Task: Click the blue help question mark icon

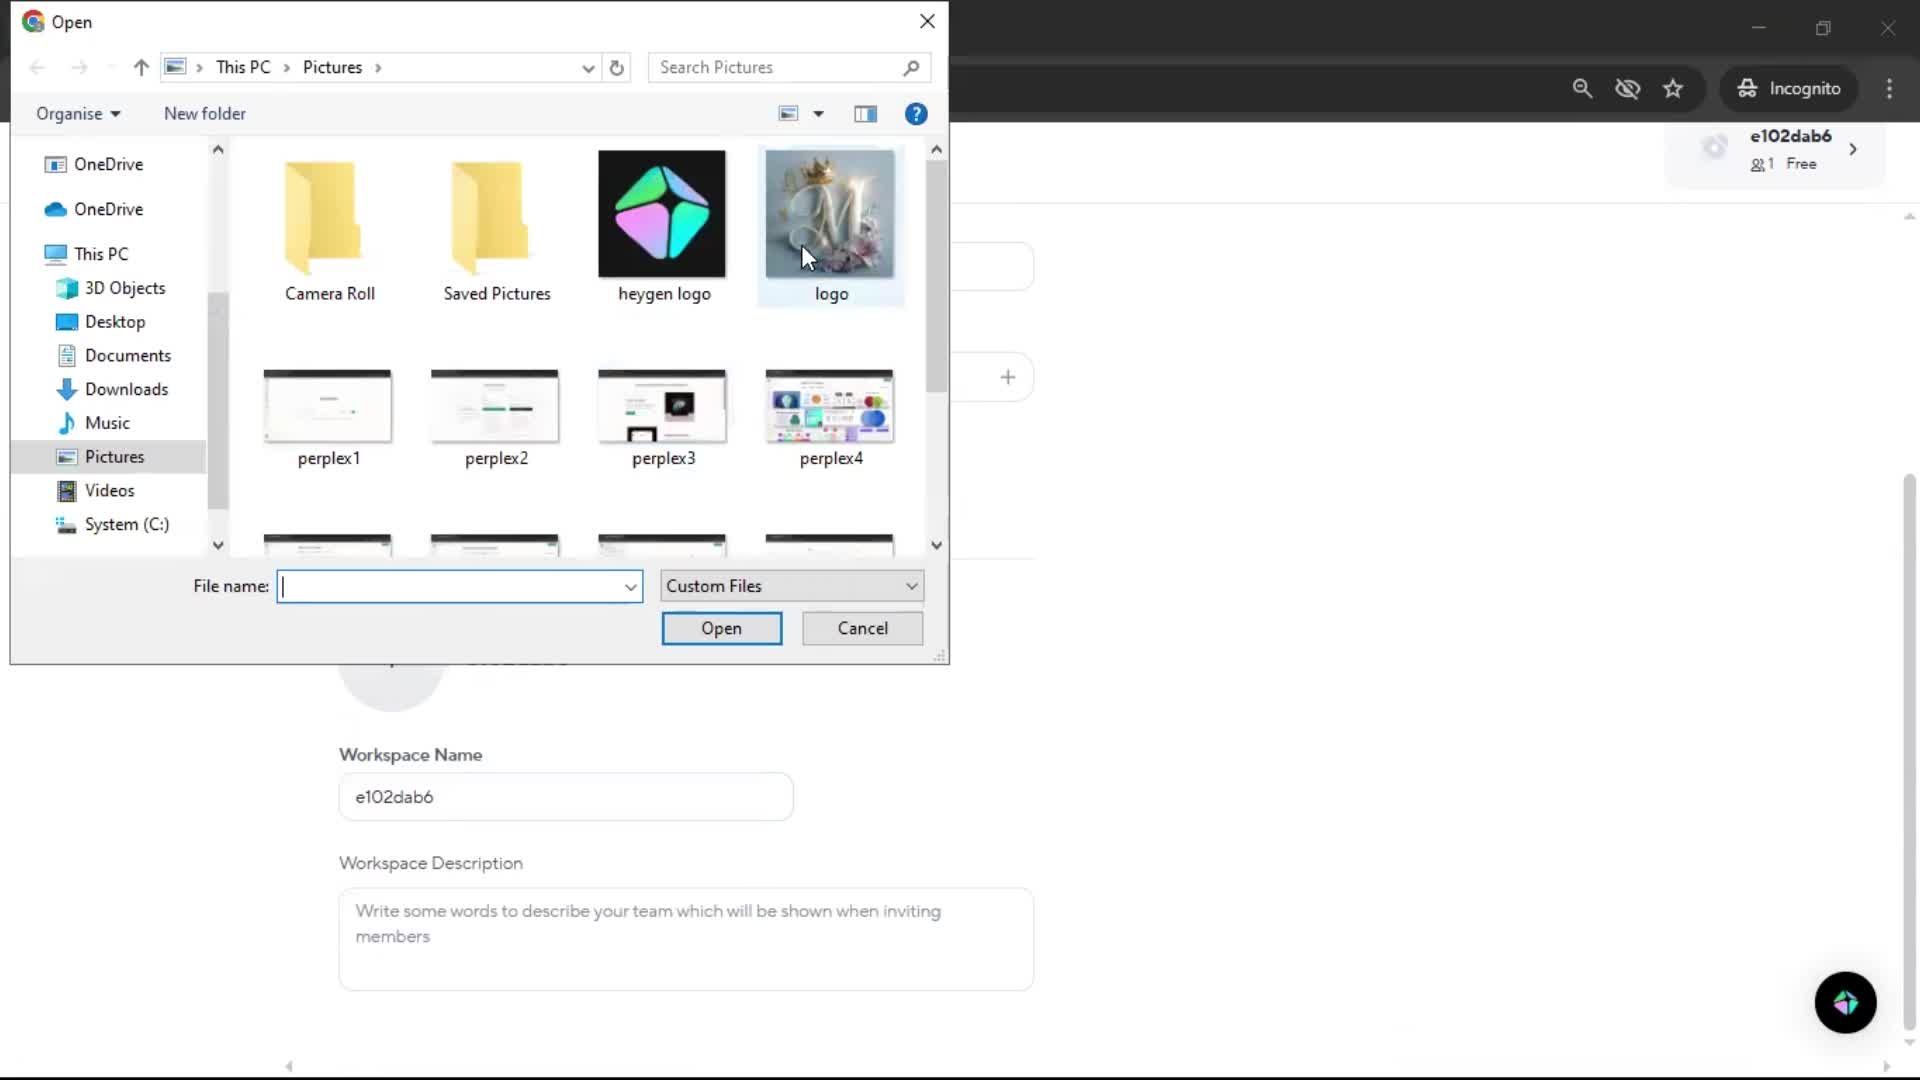Action: point(915,114)
